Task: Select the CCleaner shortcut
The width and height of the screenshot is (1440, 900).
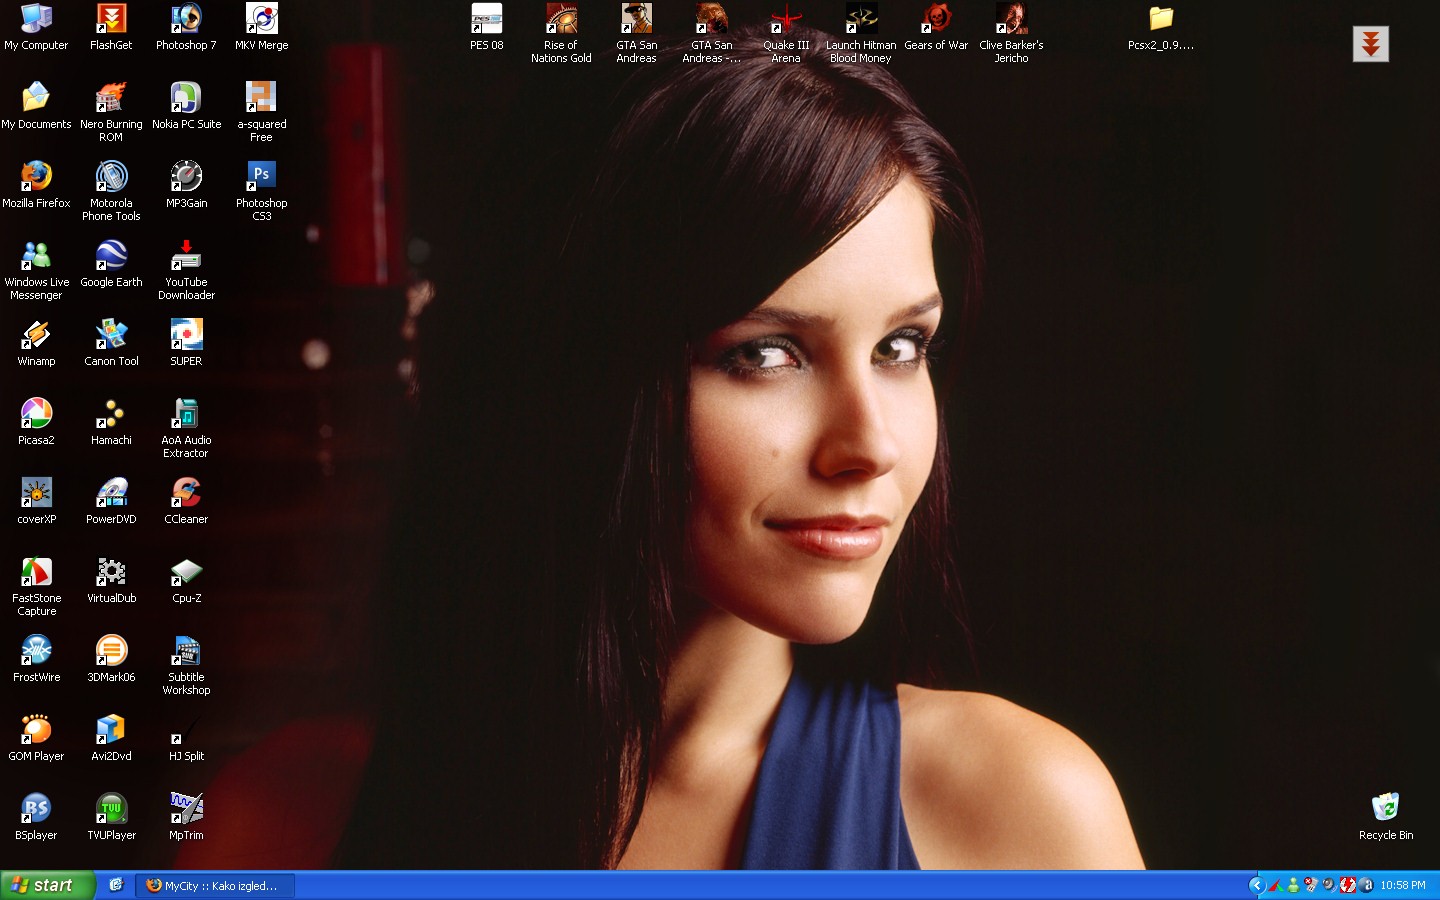Action: pyautogui.click(x=186, y=502)
